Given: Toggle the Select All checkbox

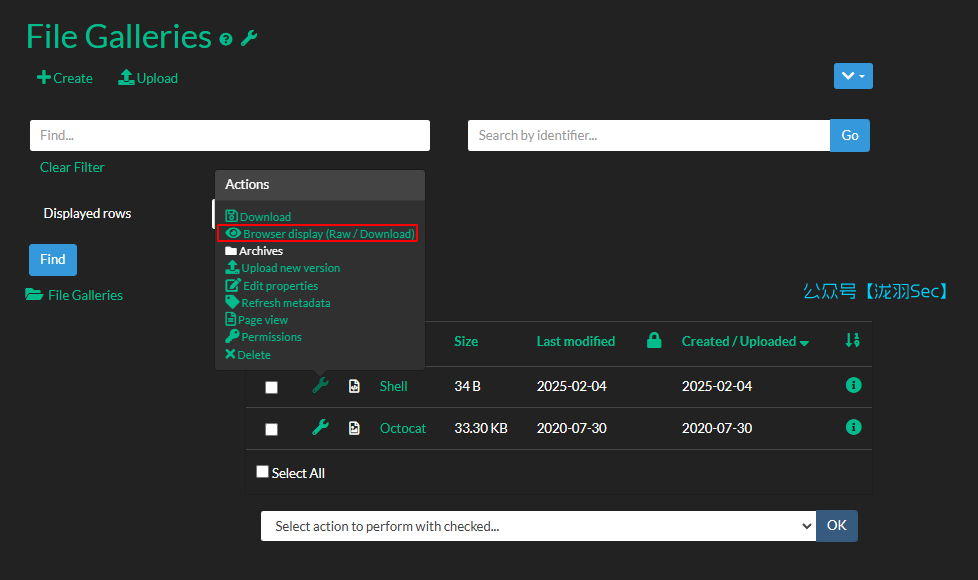Looking at the screenshot, I should click(263, 472).
